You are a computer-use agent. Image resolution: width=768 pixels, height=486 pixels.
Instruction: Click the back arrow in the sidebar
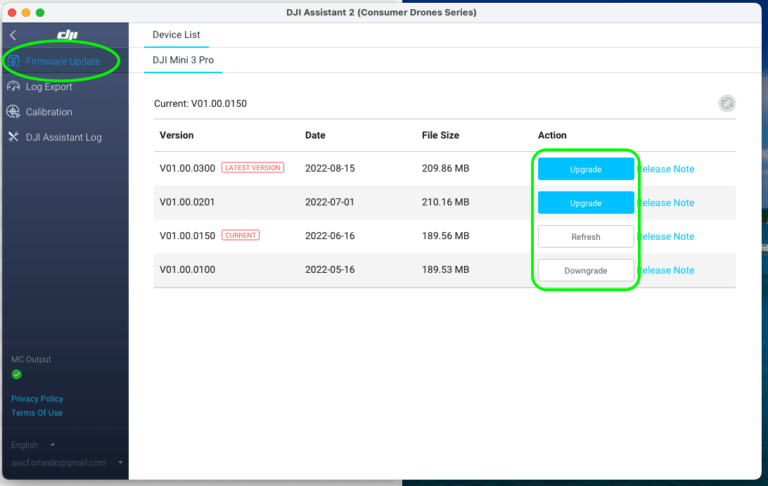pos(13,35)
